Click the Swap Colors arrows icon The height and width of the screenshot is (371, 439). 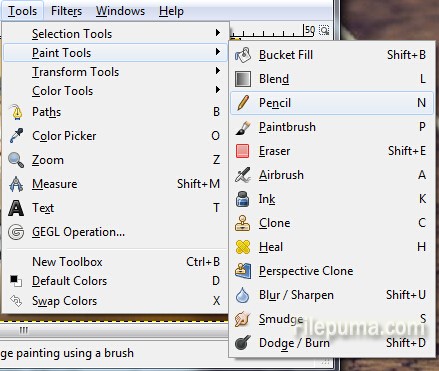click(x=16, y=301)
